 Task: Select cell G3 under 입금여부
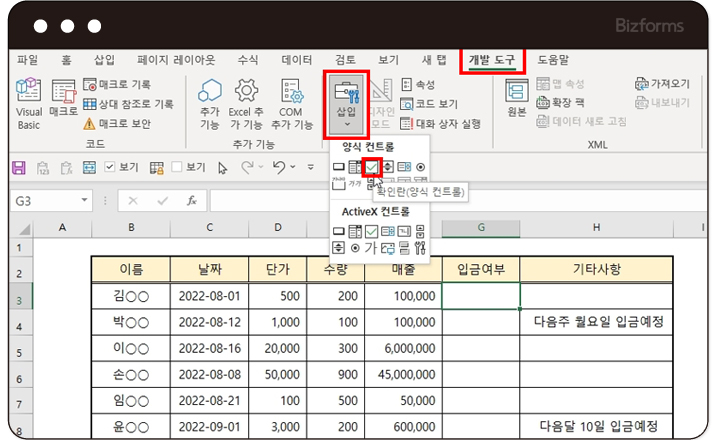481,296
